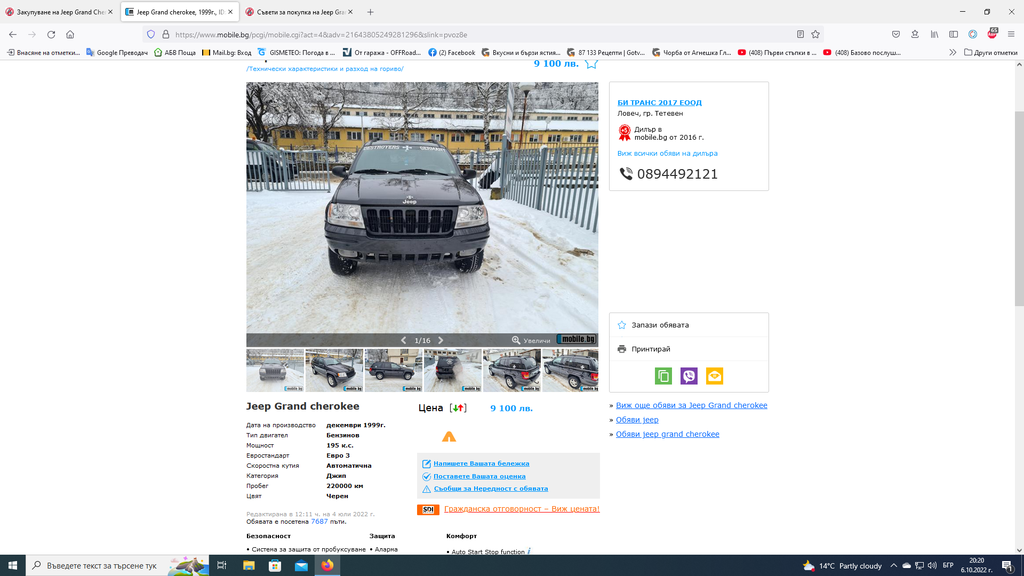Select the first thumbnail of the Jeep front view

click(275, 370)
